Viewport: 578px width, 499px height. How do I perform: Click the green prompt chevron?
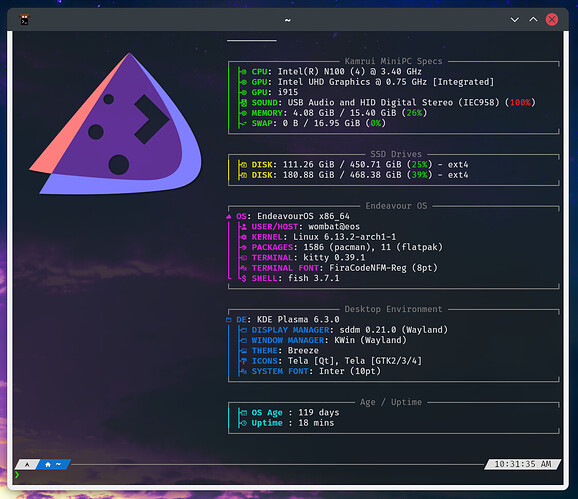(17, 475)
